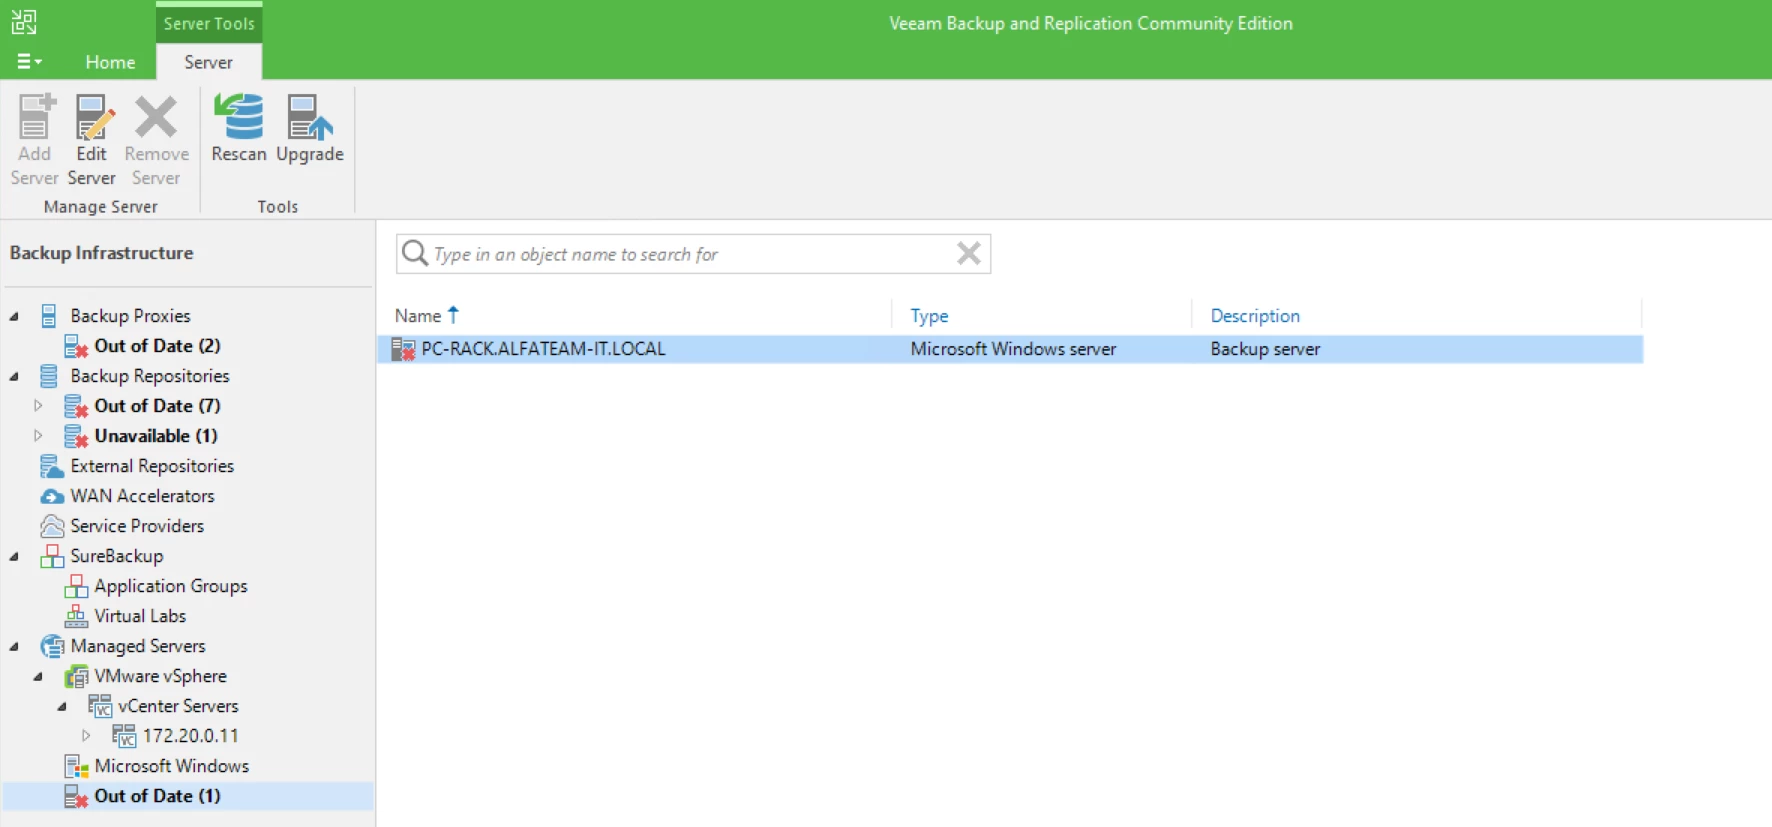Viewport: 1772px width, 827px height.
Task: Select Managed Servers in the tree
Action: click(138, 646)
